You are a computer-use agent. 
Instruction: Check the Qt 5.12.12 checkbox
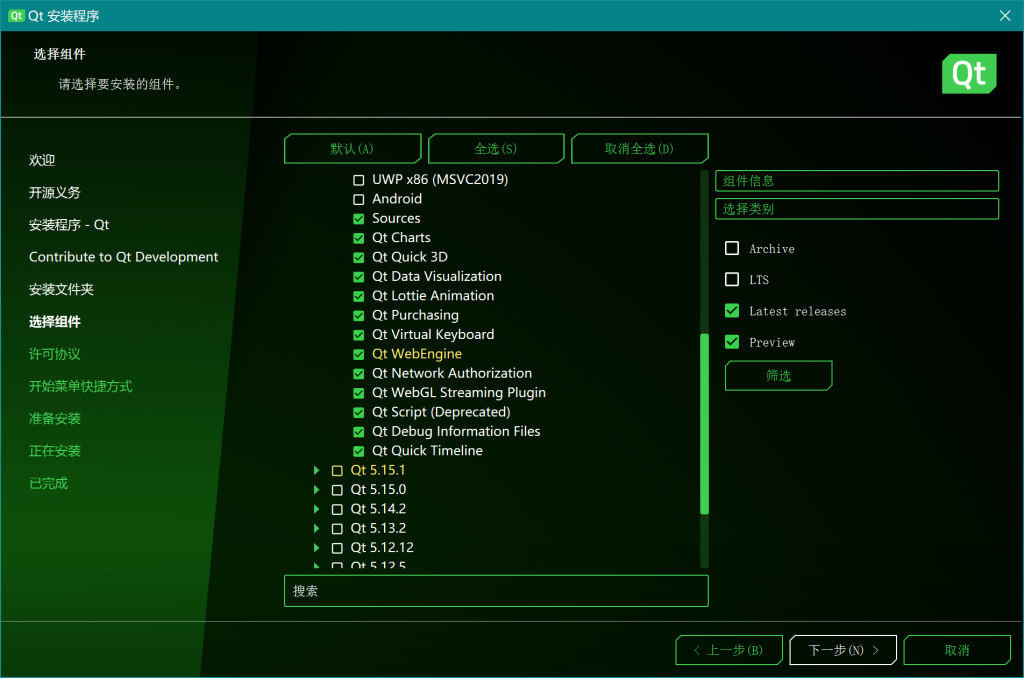(337, 548)
